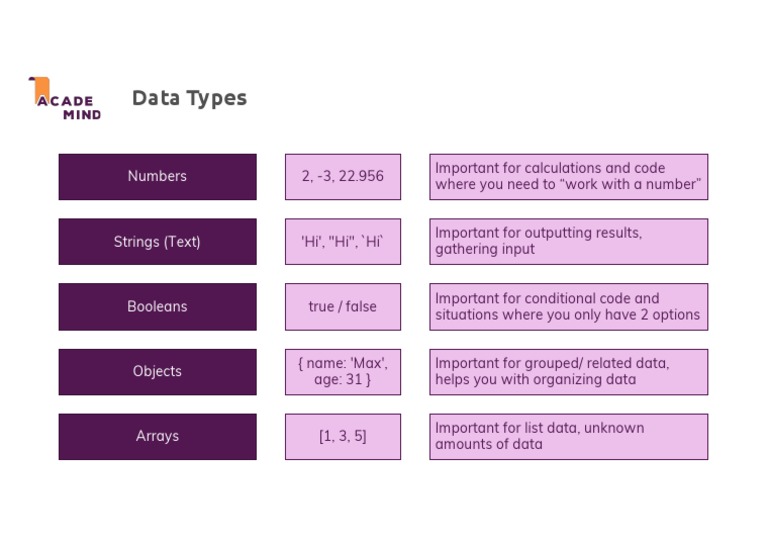Click the conditional code description box
Viewport: 768px width, 543px height.
[x=568, y=306]
